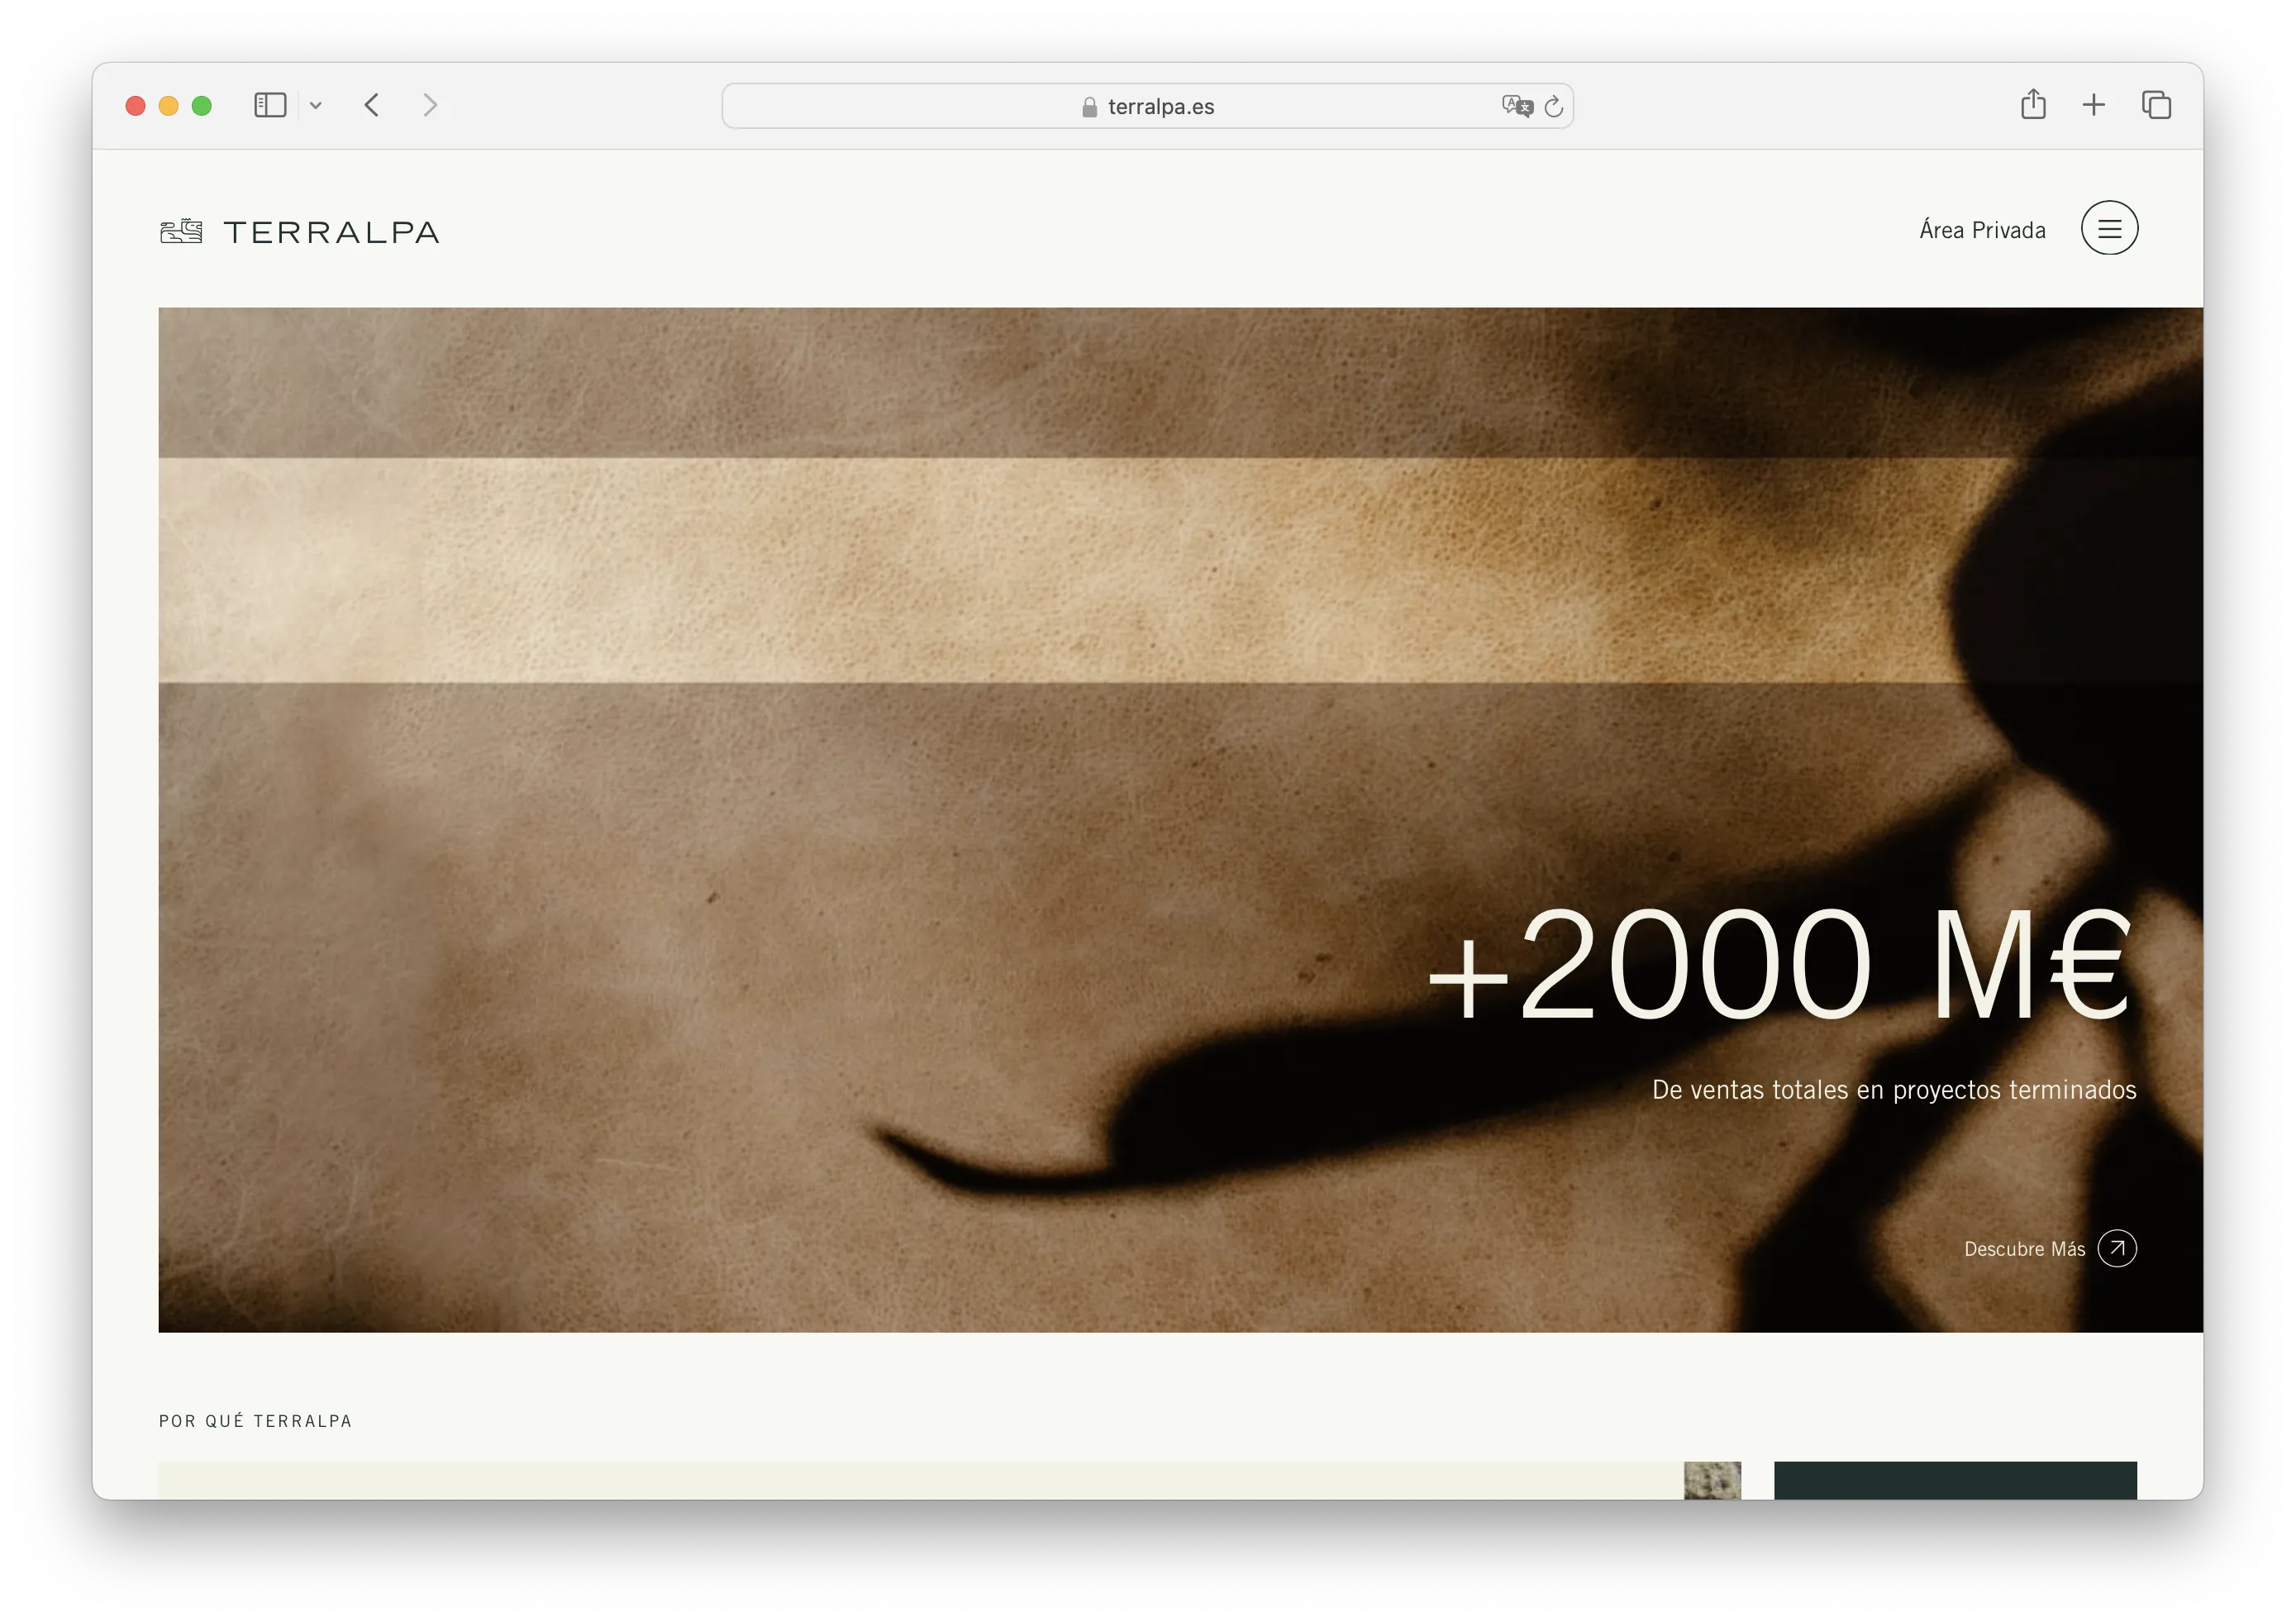The image size is (2296, 1622).
Task: Open the circular hamburger menu
Action: (2109, 229)
